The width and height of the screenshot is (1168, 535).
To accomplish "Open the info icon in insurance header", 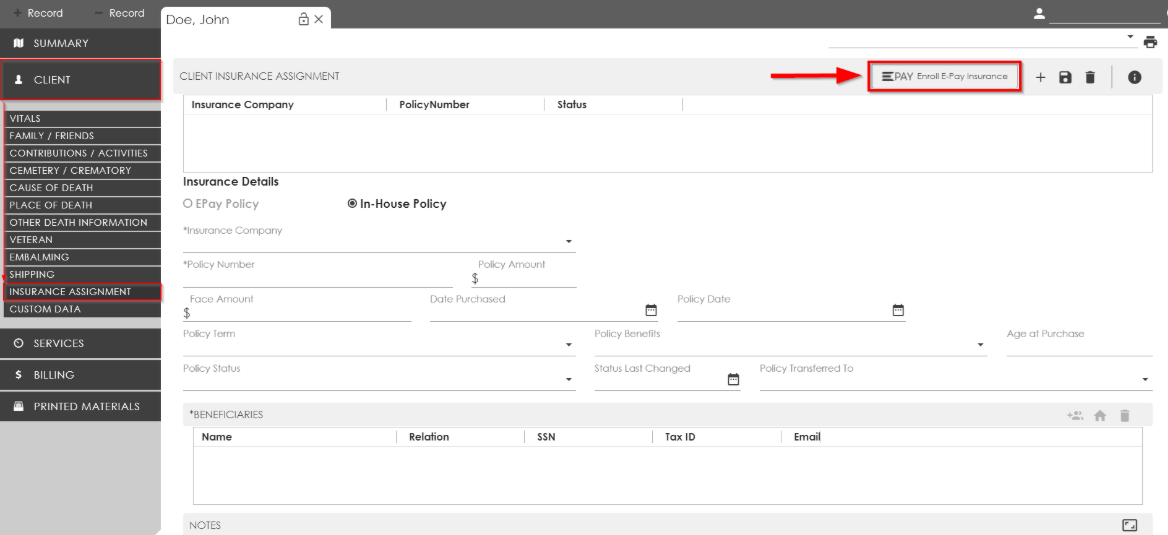I will 1134,78.
